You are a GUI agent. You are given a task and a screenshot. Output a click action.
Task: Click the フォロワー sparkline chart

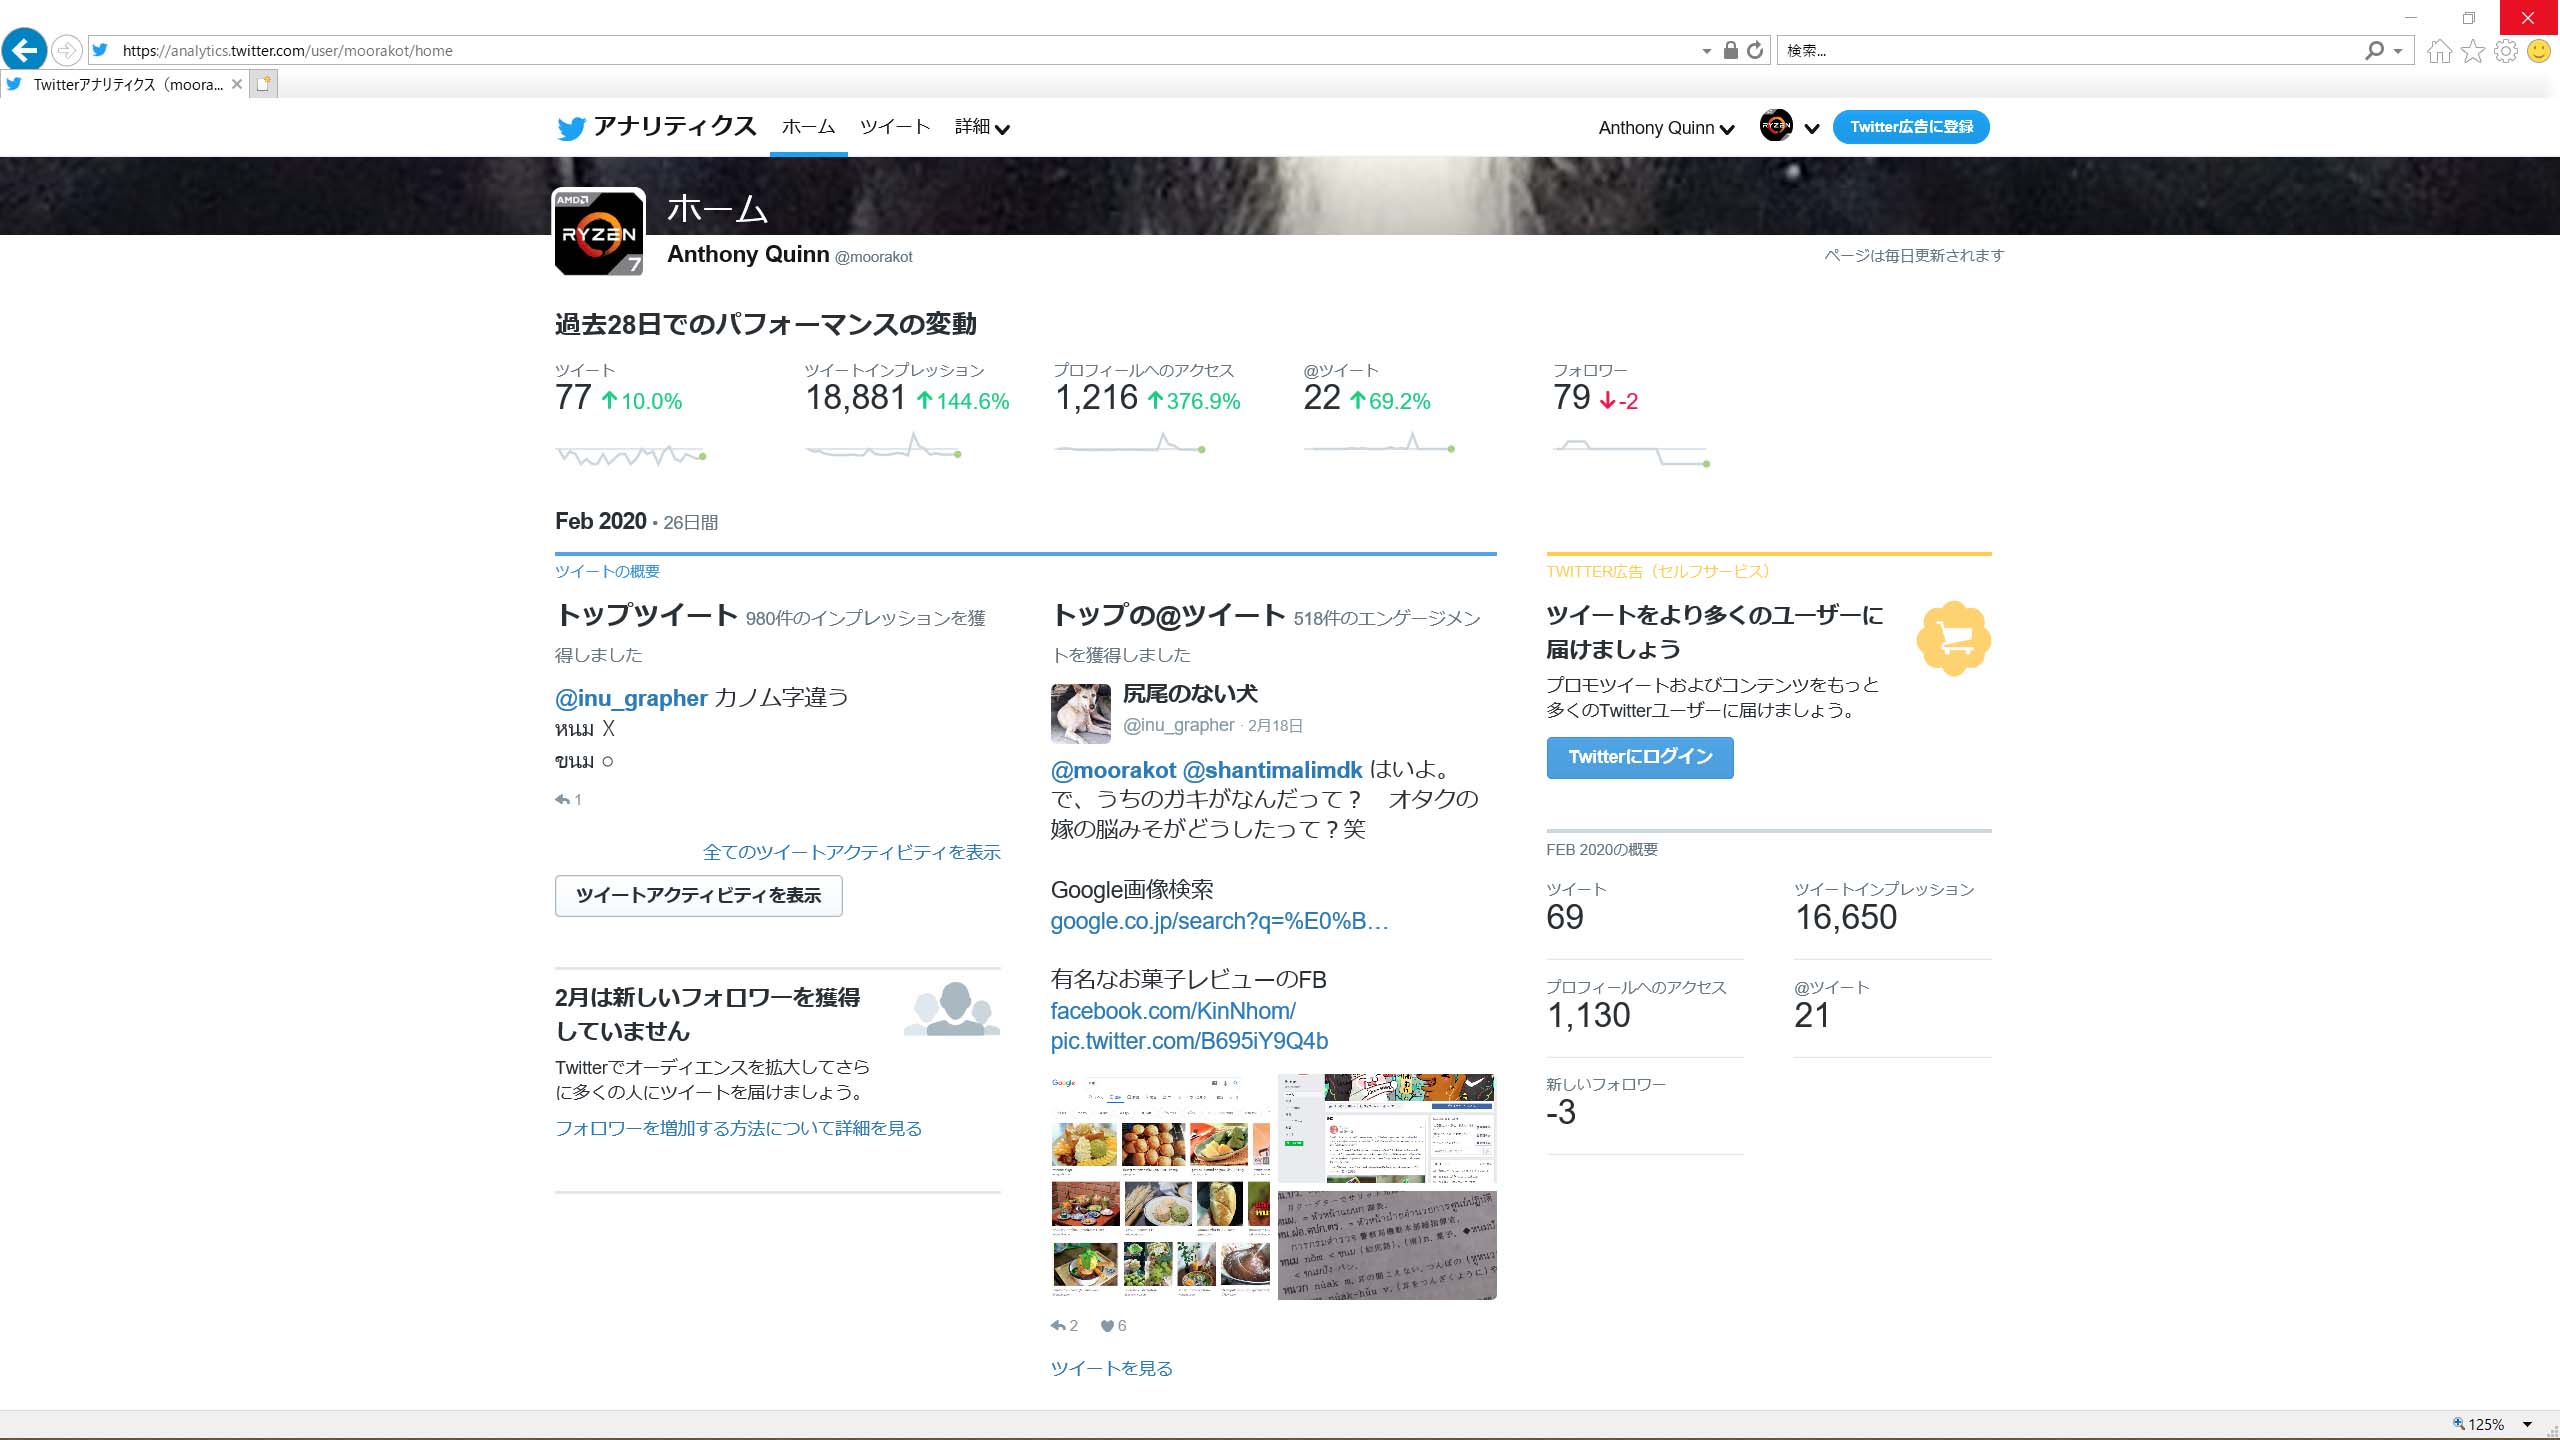coord(1632,452)
